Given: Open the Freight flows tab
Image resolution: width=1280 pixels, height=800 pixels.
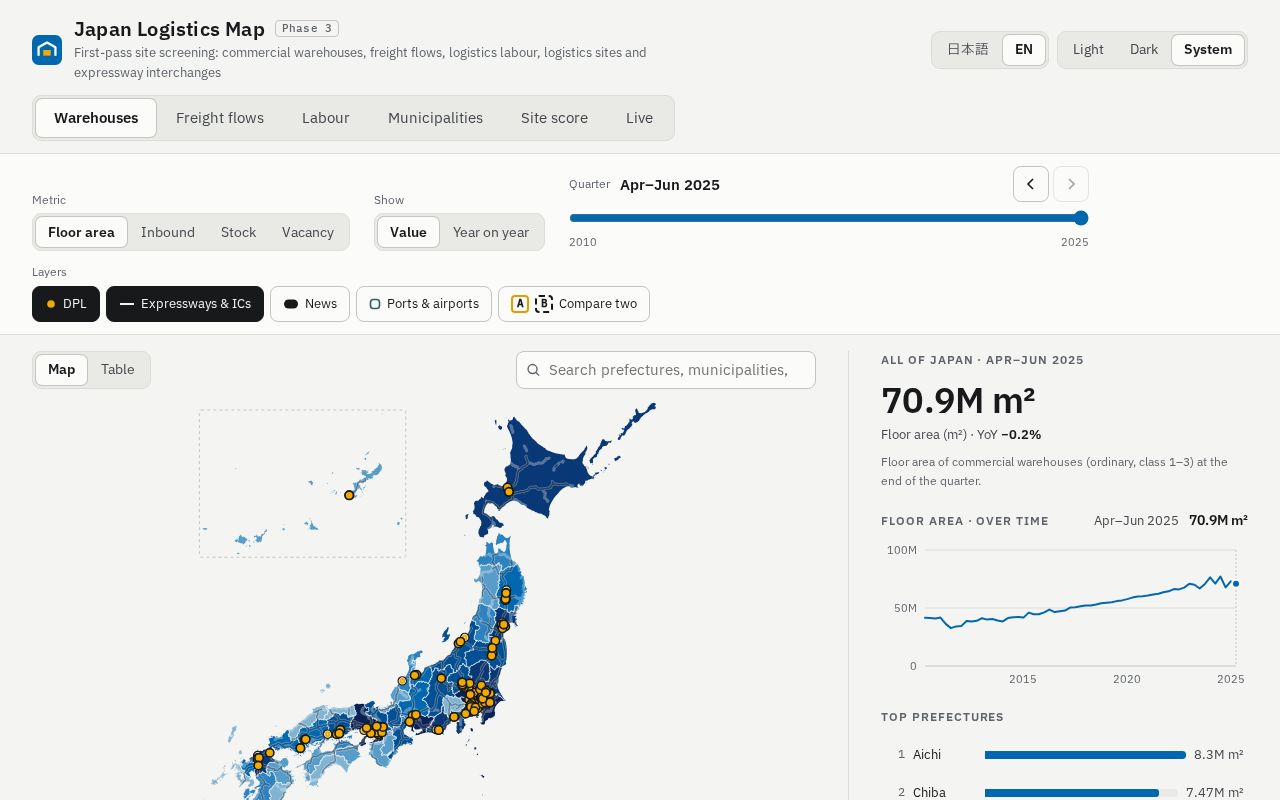Looking at the screenshot, I should pos(220,118).
